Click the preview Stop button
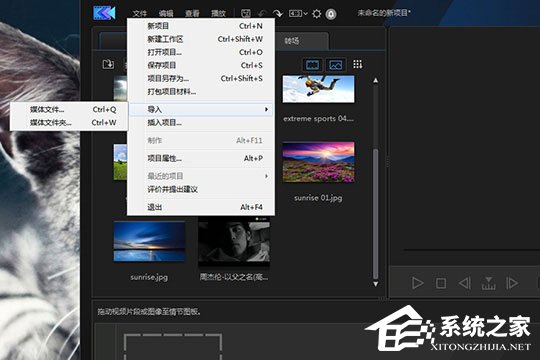Screen dimensions: 540x360 pyautogui.click(x=441, y=283)
